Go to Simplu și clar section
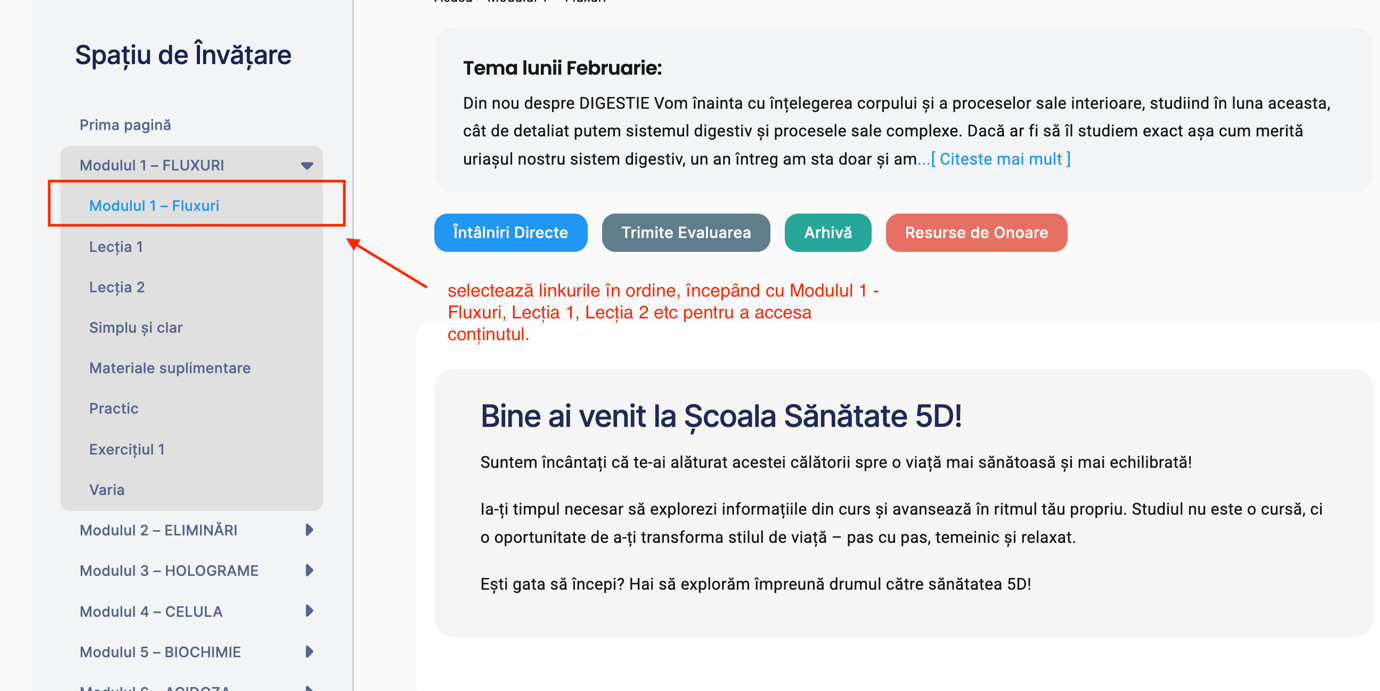The image size is (1380, 691). point(136,328)
